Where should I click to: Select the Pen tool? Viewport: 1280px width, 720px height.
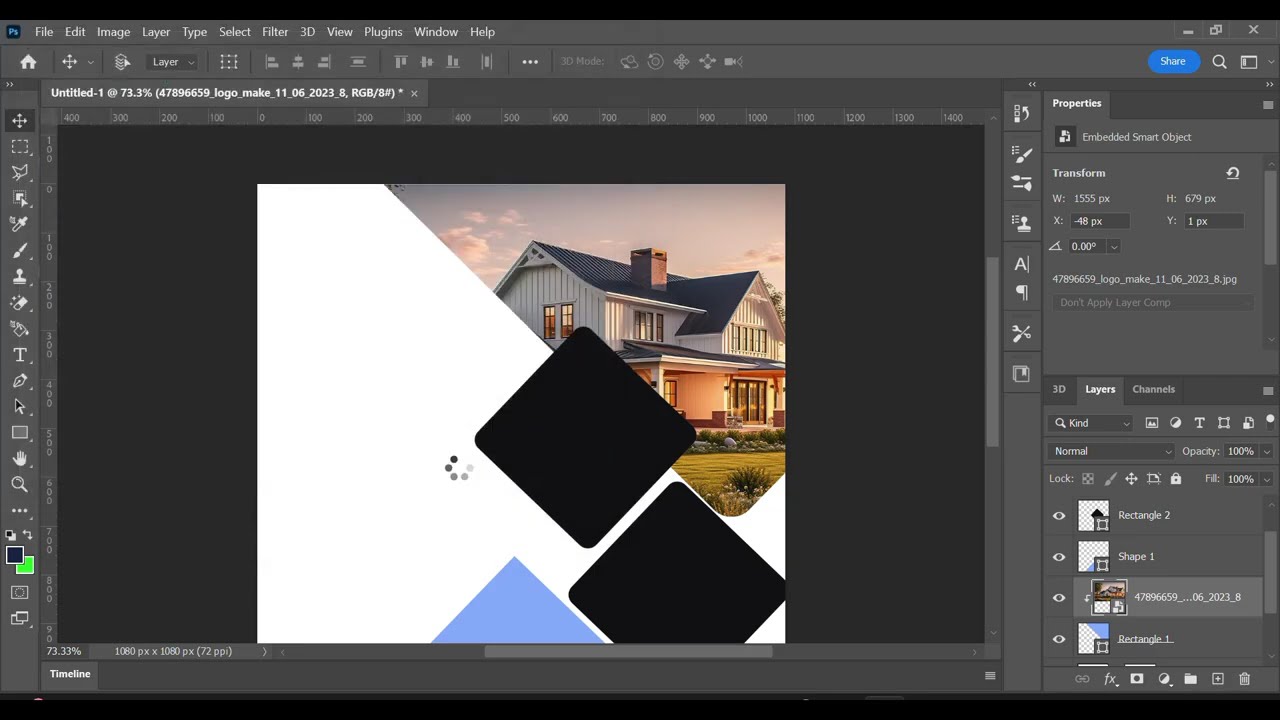20,381
